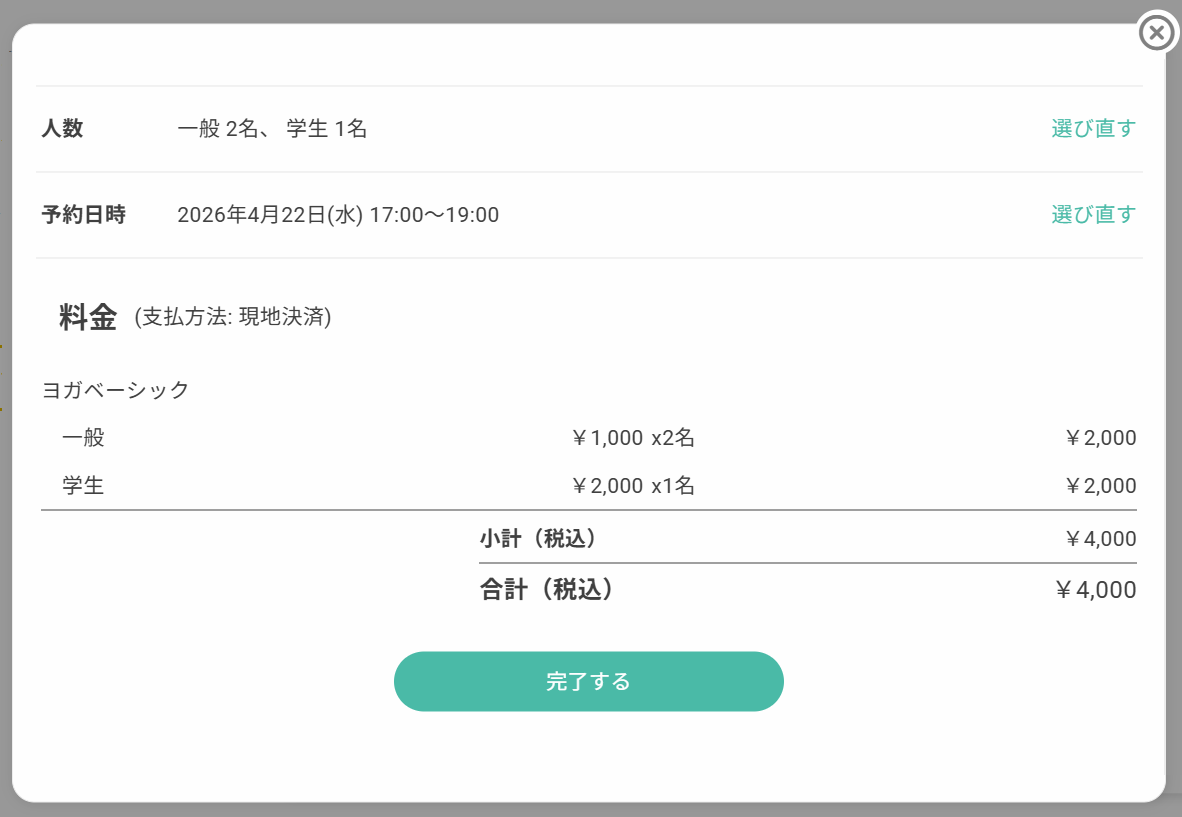Screen dimensions: 1182x817
Task: Click the 予約日時 row label
Action: [x=83, y=215]
